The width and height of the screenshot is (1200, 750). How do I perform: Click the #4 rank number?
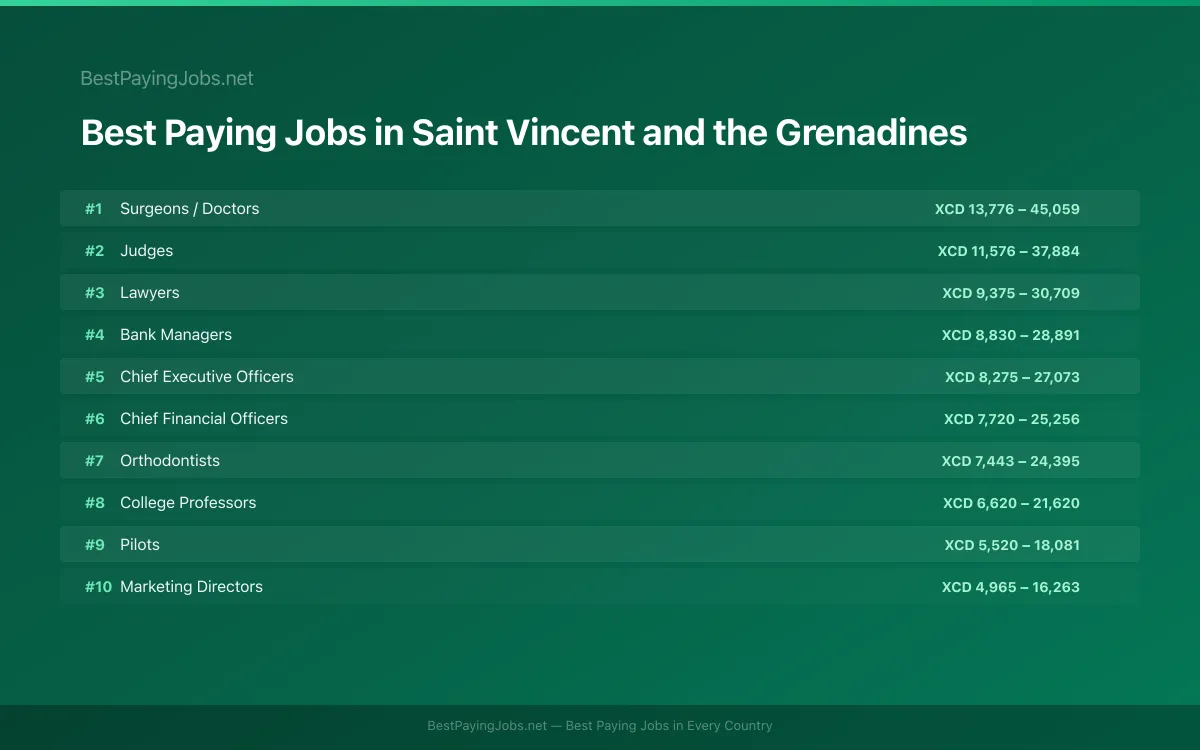click(94, 335)
